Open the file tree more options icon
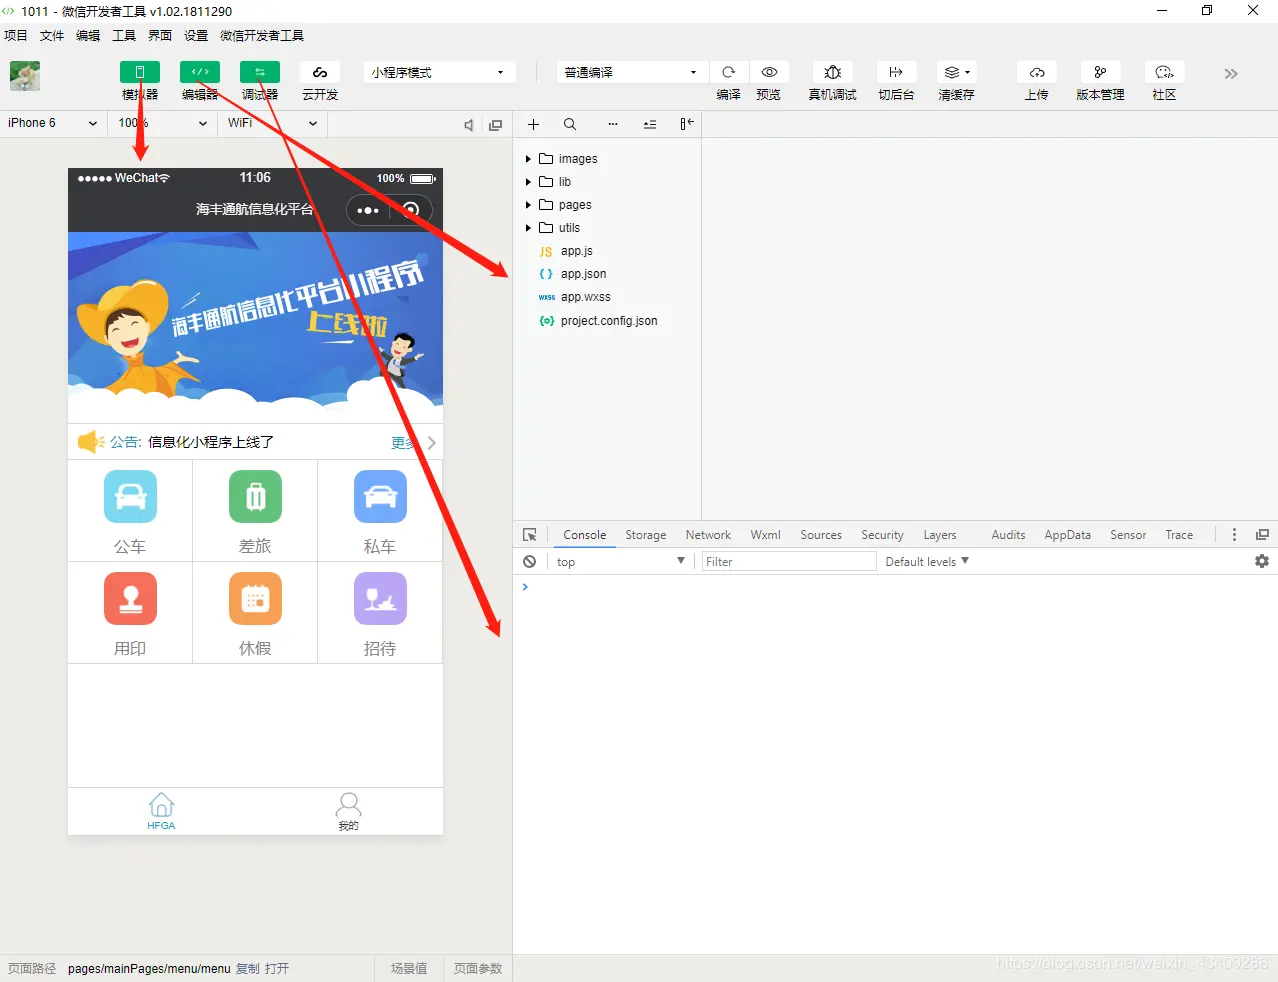 click(613, 124)
